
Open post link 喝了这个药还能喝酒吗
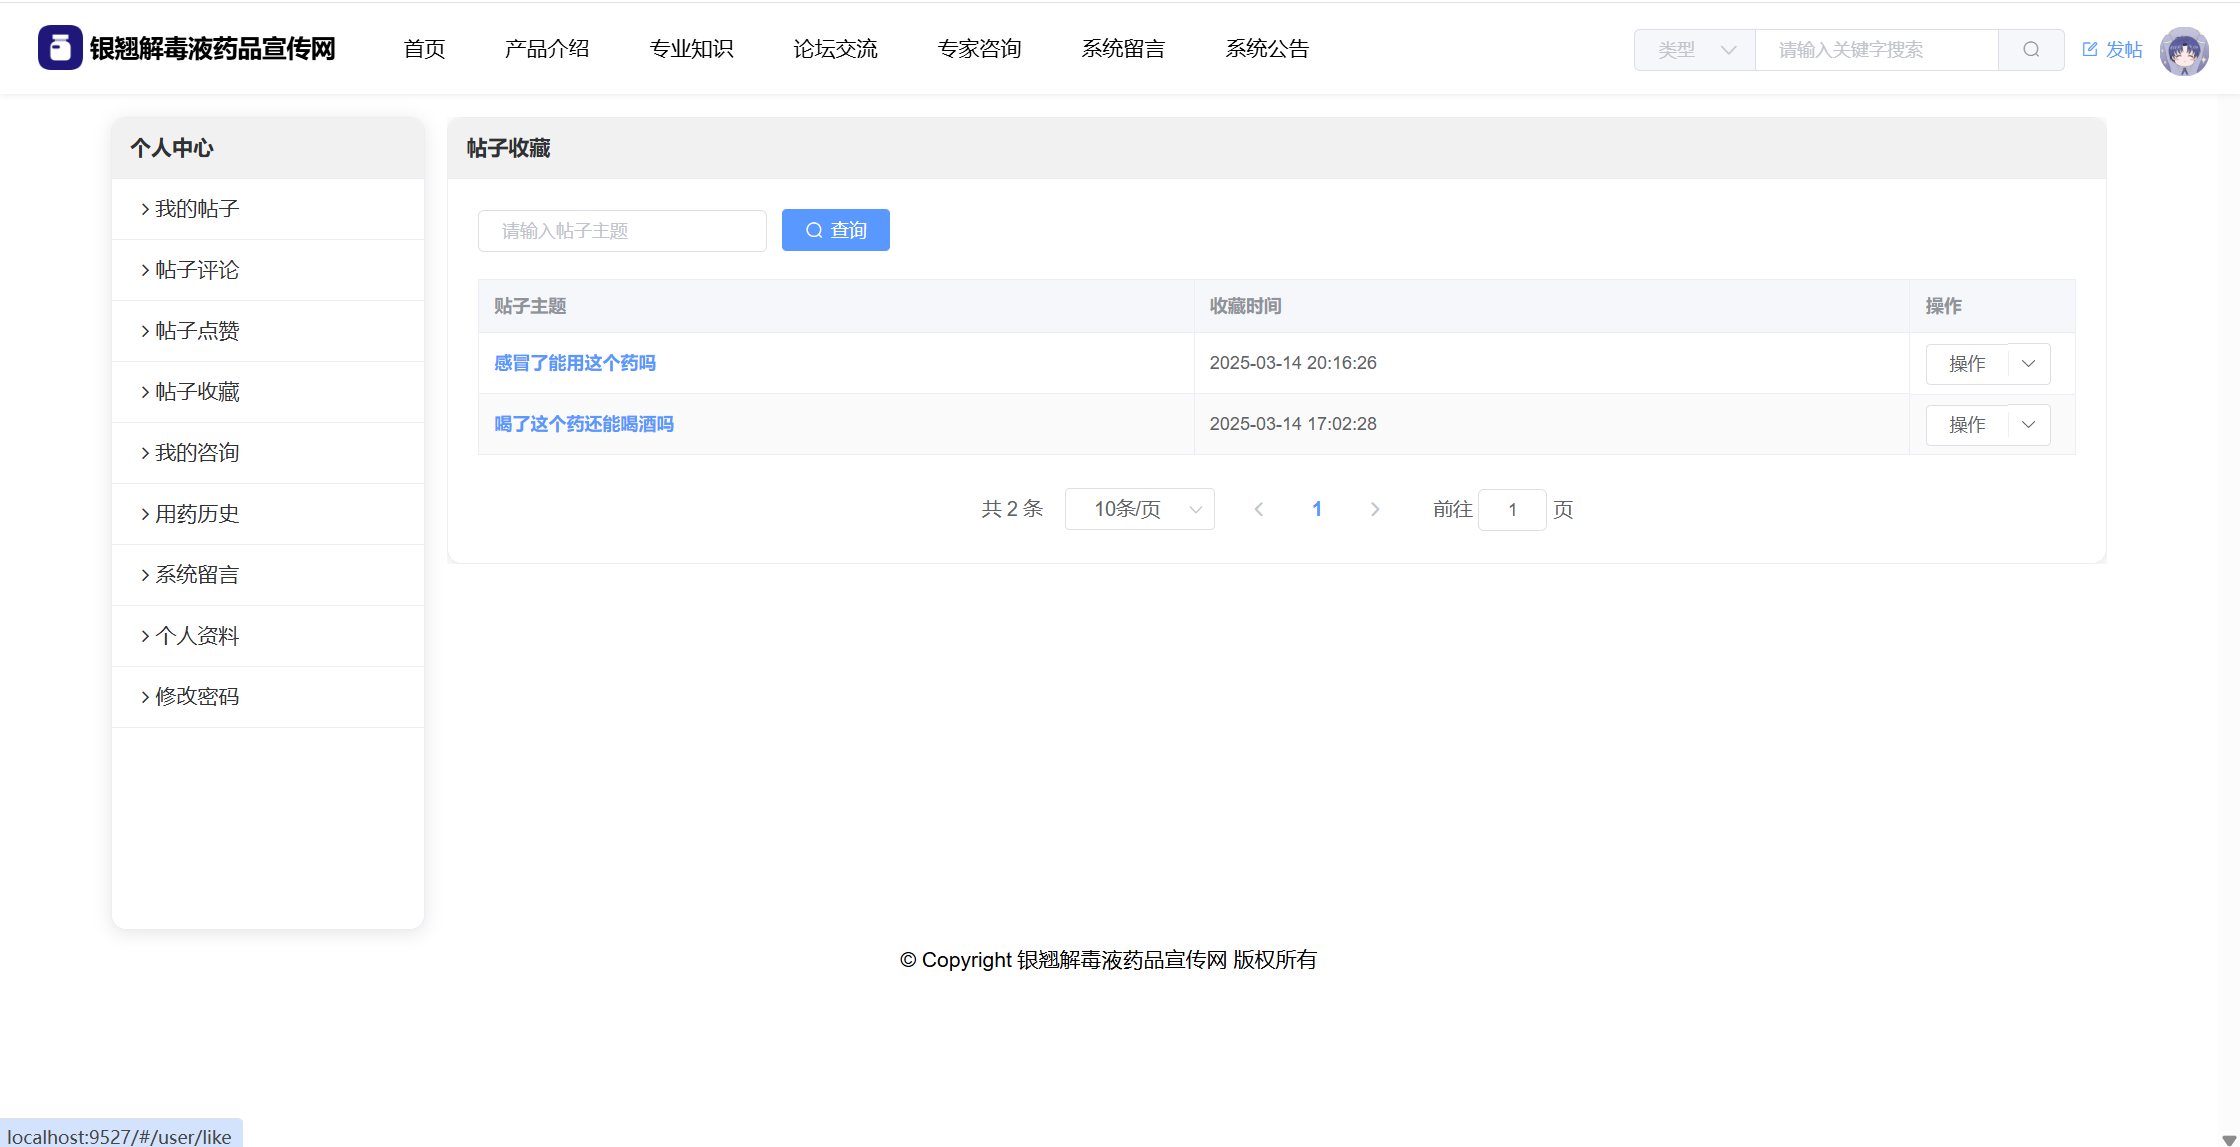tap(584, 424)
